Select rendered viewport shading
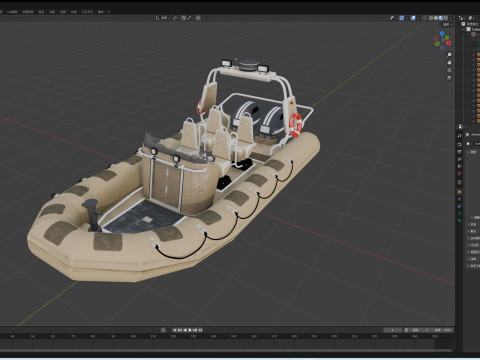 pos(446,18)
